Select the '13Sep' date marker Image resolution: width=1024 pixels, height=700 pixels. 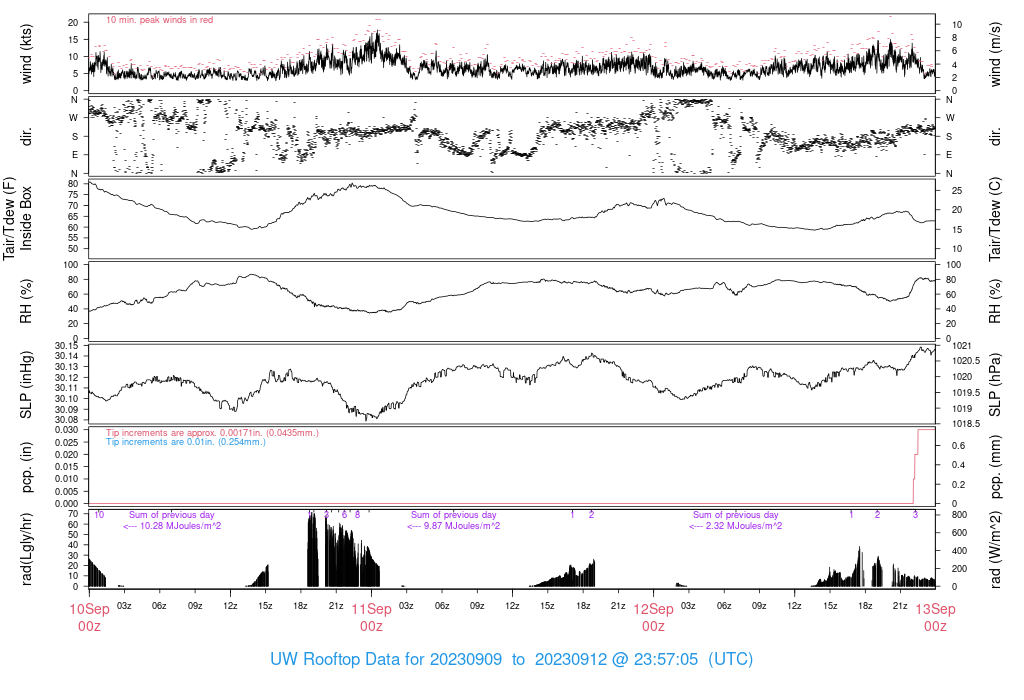click(935, 609)
